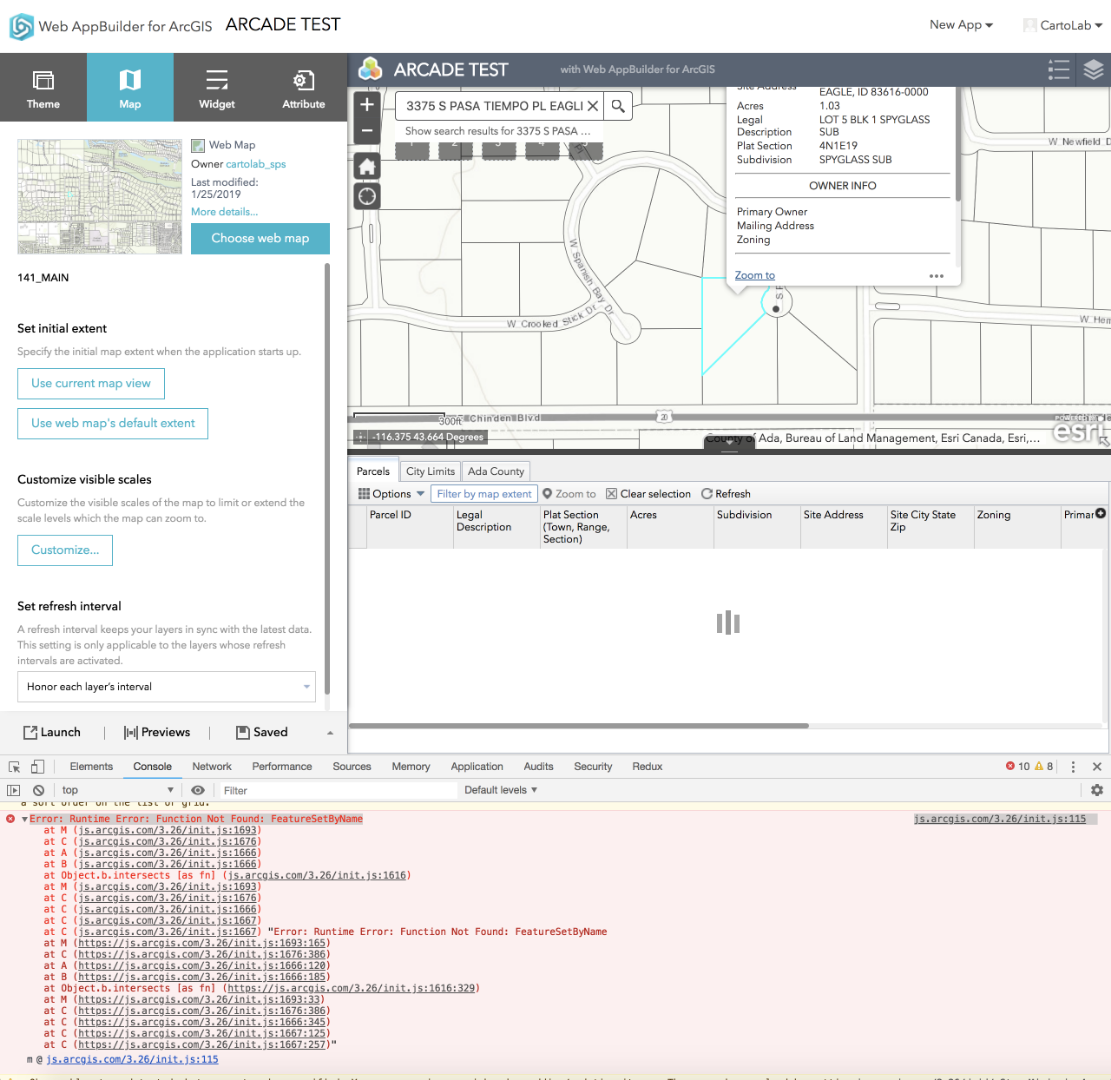Open the Previews option
This screenshot has height=1080, width=1111.
click(x=157, y=732)
